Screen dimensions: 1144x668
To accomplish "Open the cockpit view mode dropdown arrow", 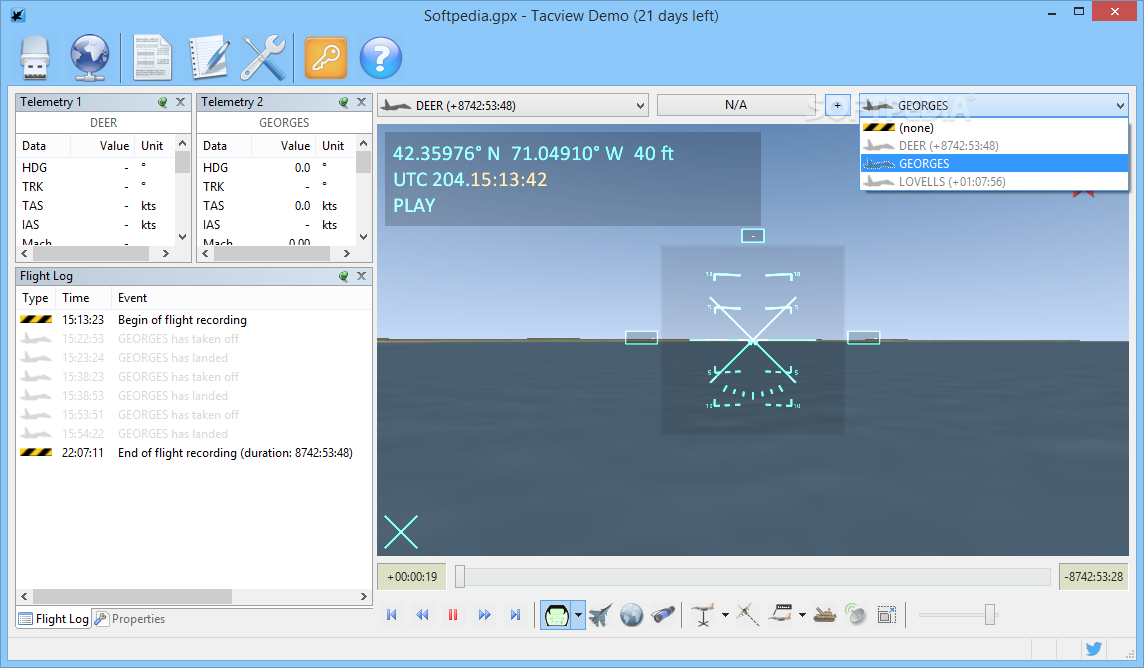I will pyautogui.click(x=579, y=615).
